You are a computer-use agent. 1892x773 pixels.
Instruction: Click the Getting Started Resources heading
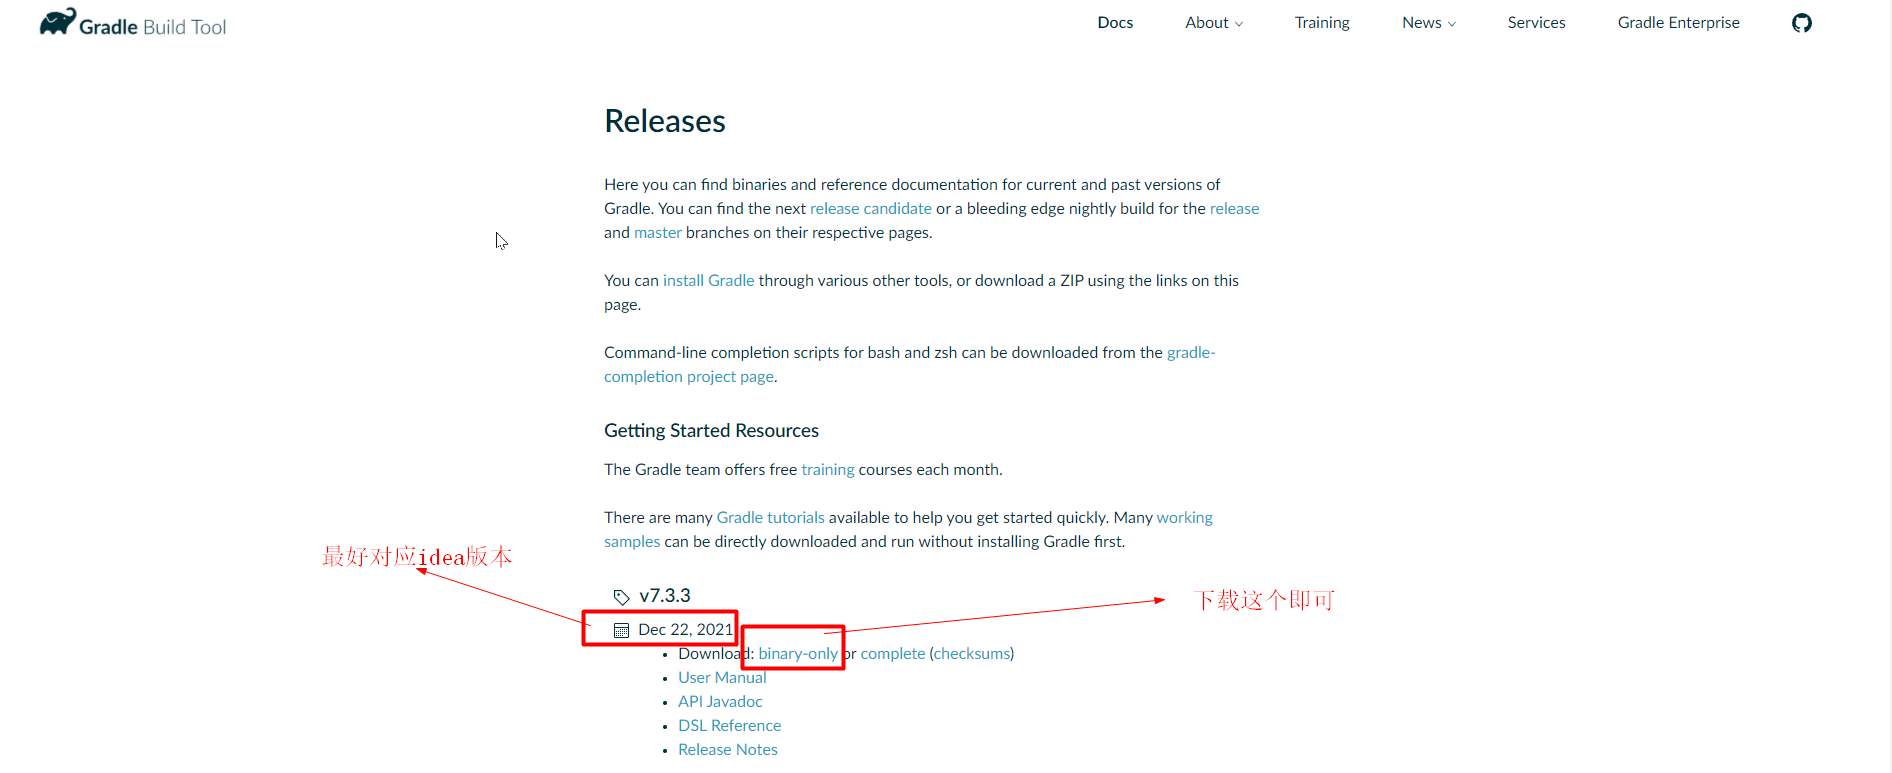click(711, 431)
